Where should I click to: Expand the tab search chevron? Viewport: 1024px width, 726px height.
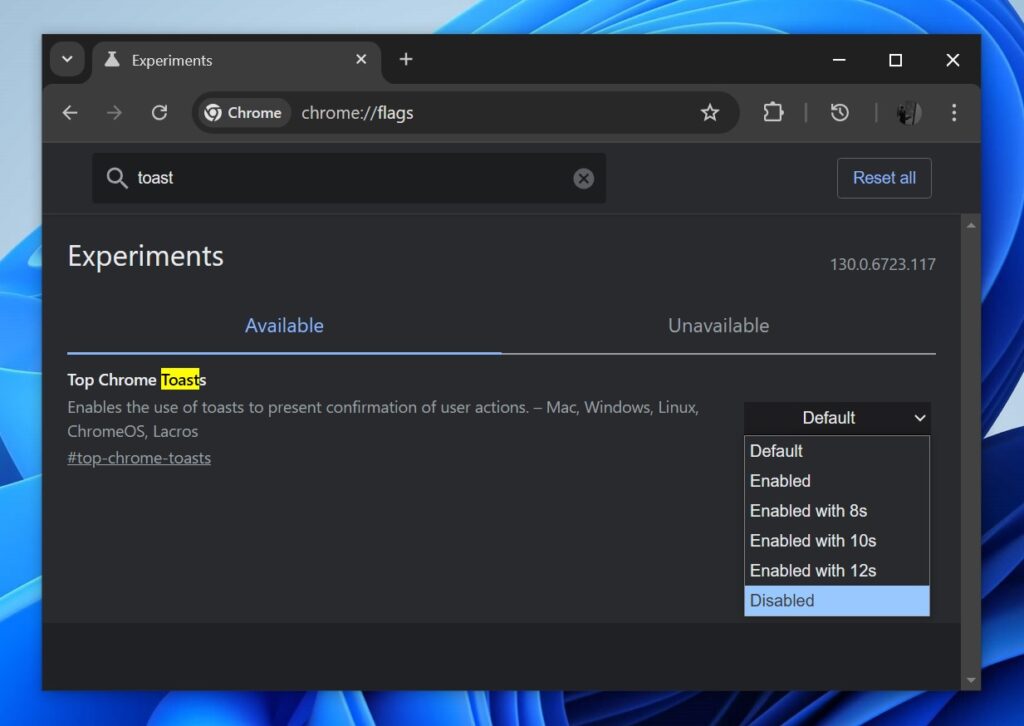point(67,59)
